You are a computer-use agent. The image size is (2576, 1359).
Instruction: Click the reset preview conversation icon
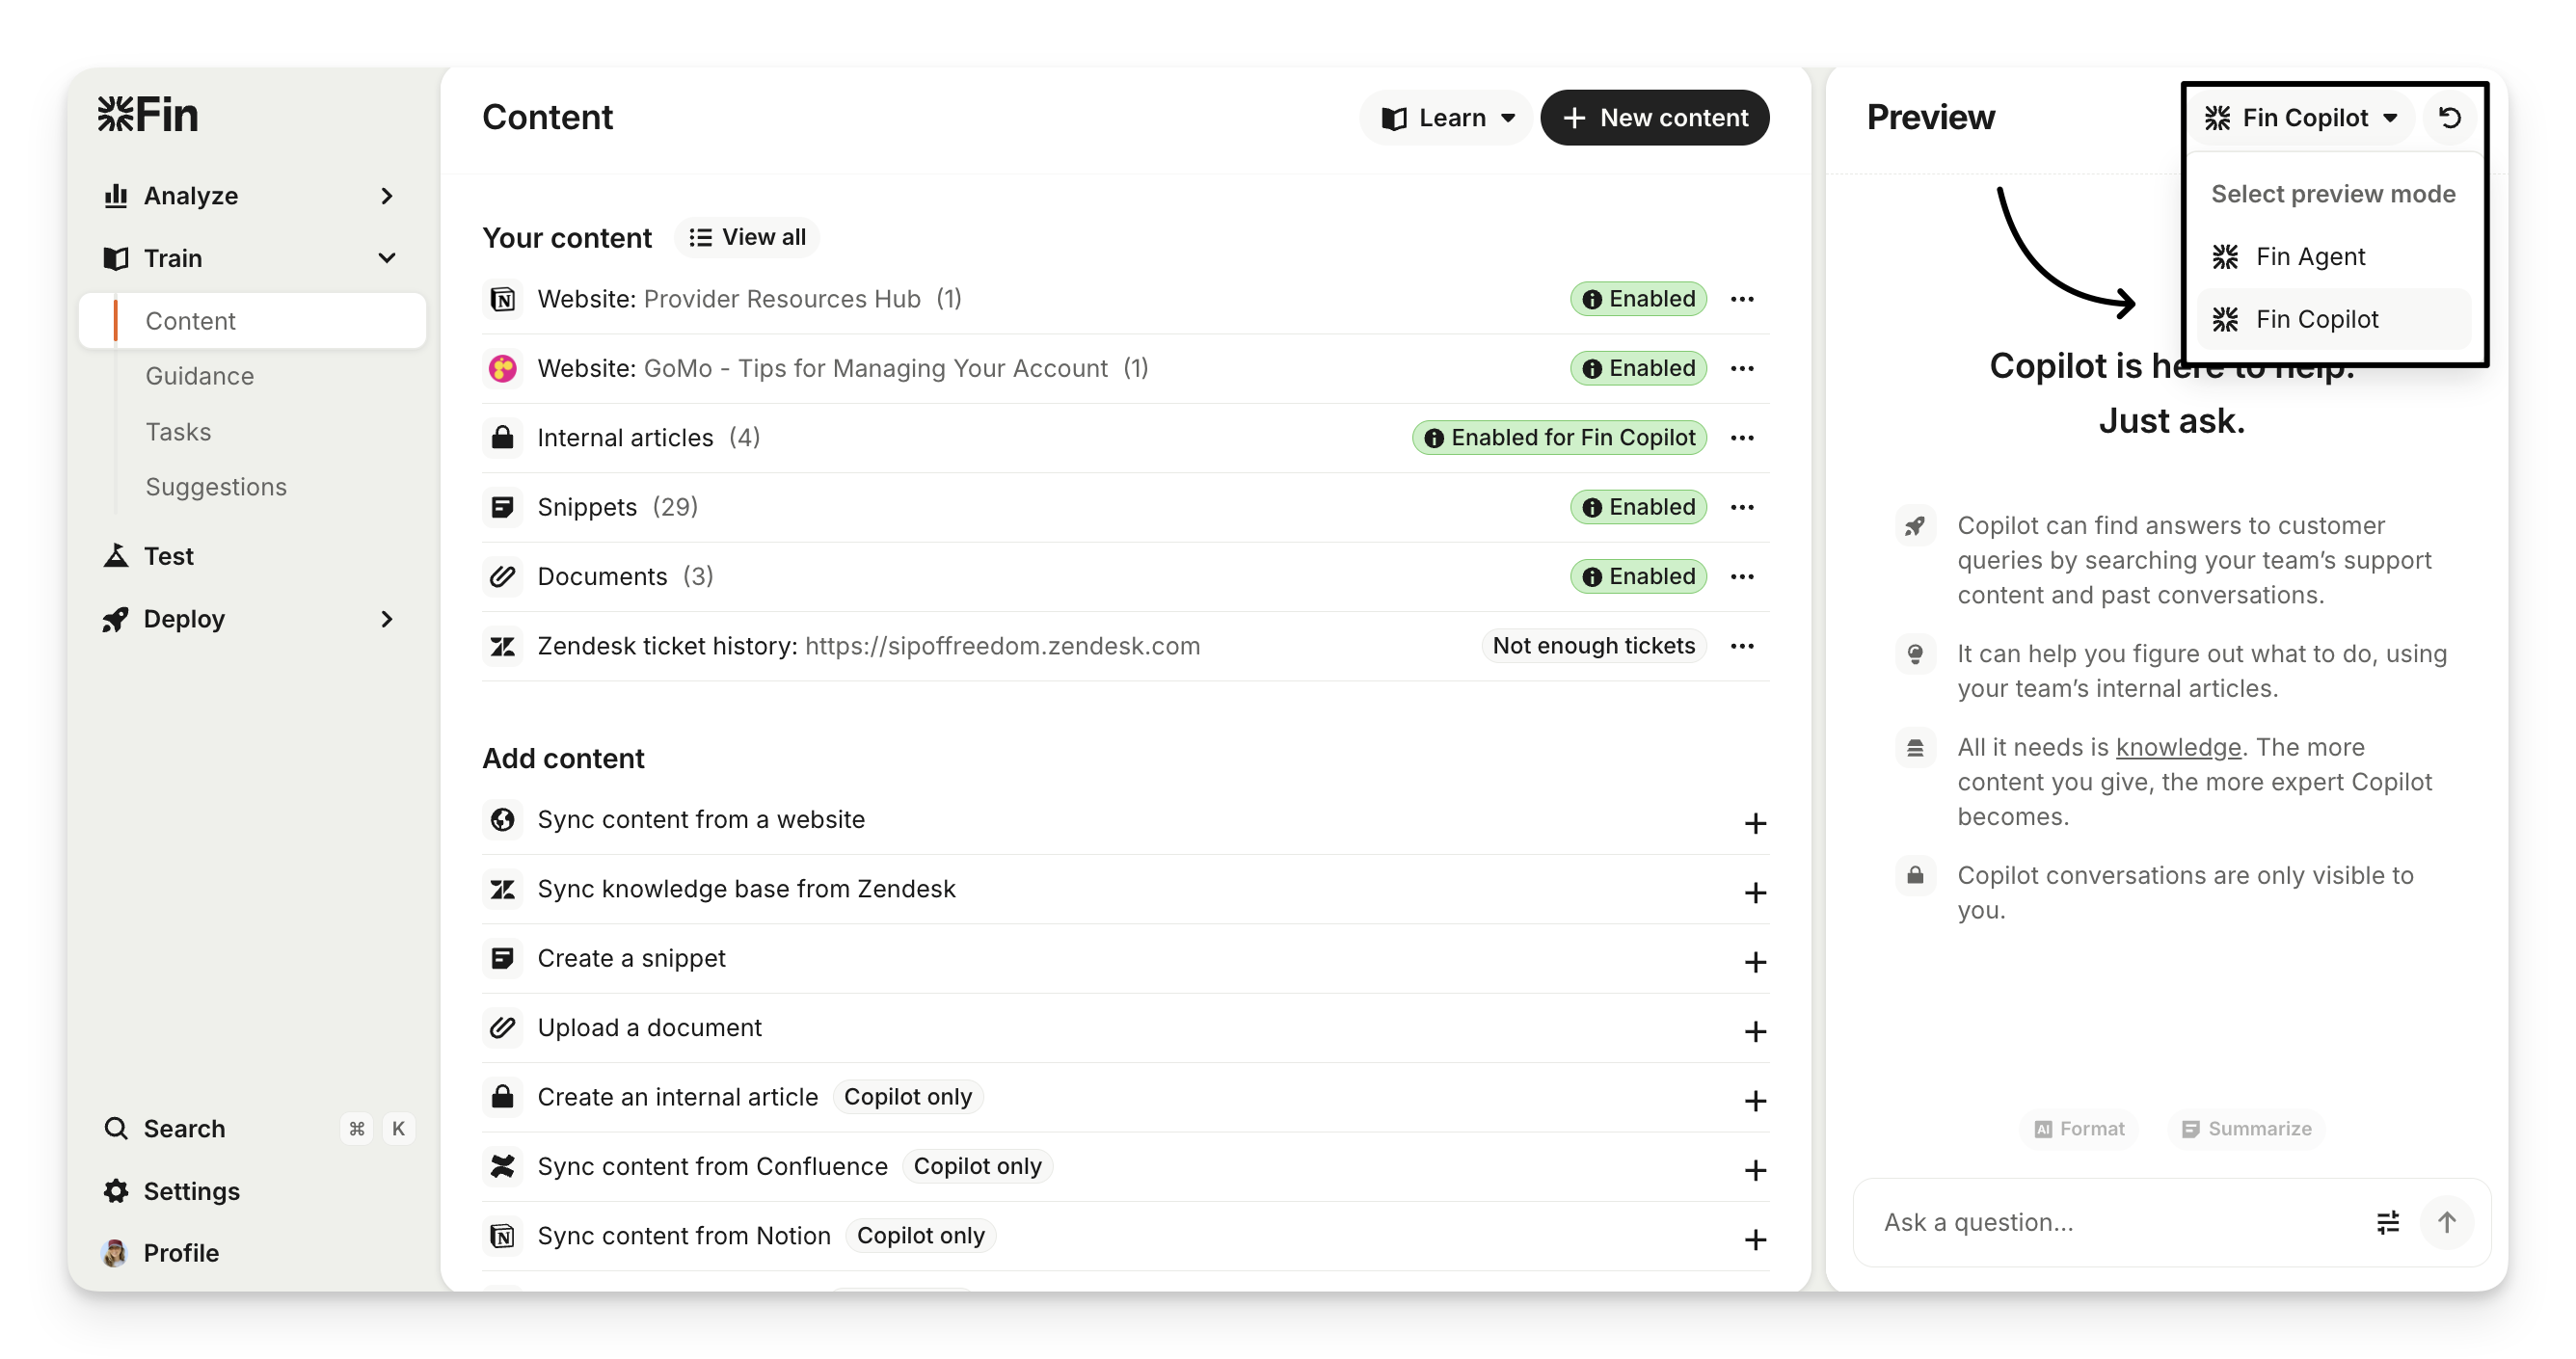tap(2449, 118)
